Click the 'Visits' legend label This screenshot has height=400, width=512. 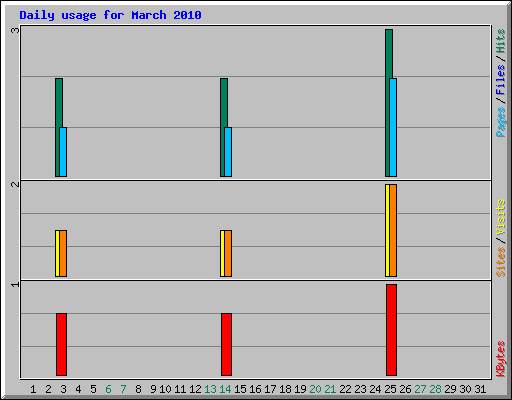click(x=501, y=217)
